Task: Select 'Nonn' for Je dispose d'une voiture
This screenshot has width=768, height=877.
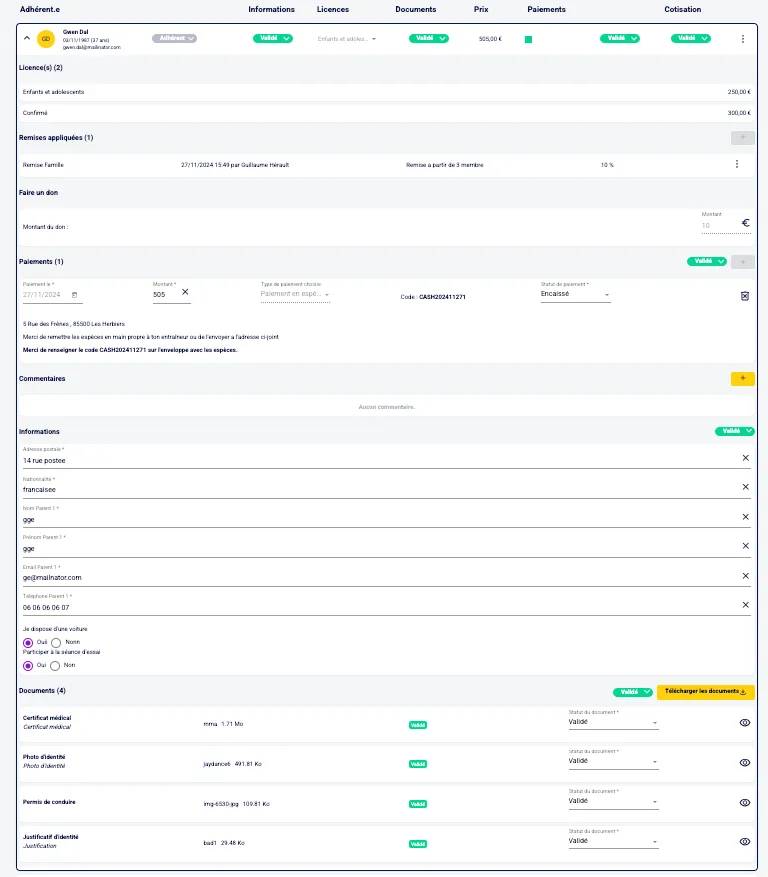Action: [56, 643]
